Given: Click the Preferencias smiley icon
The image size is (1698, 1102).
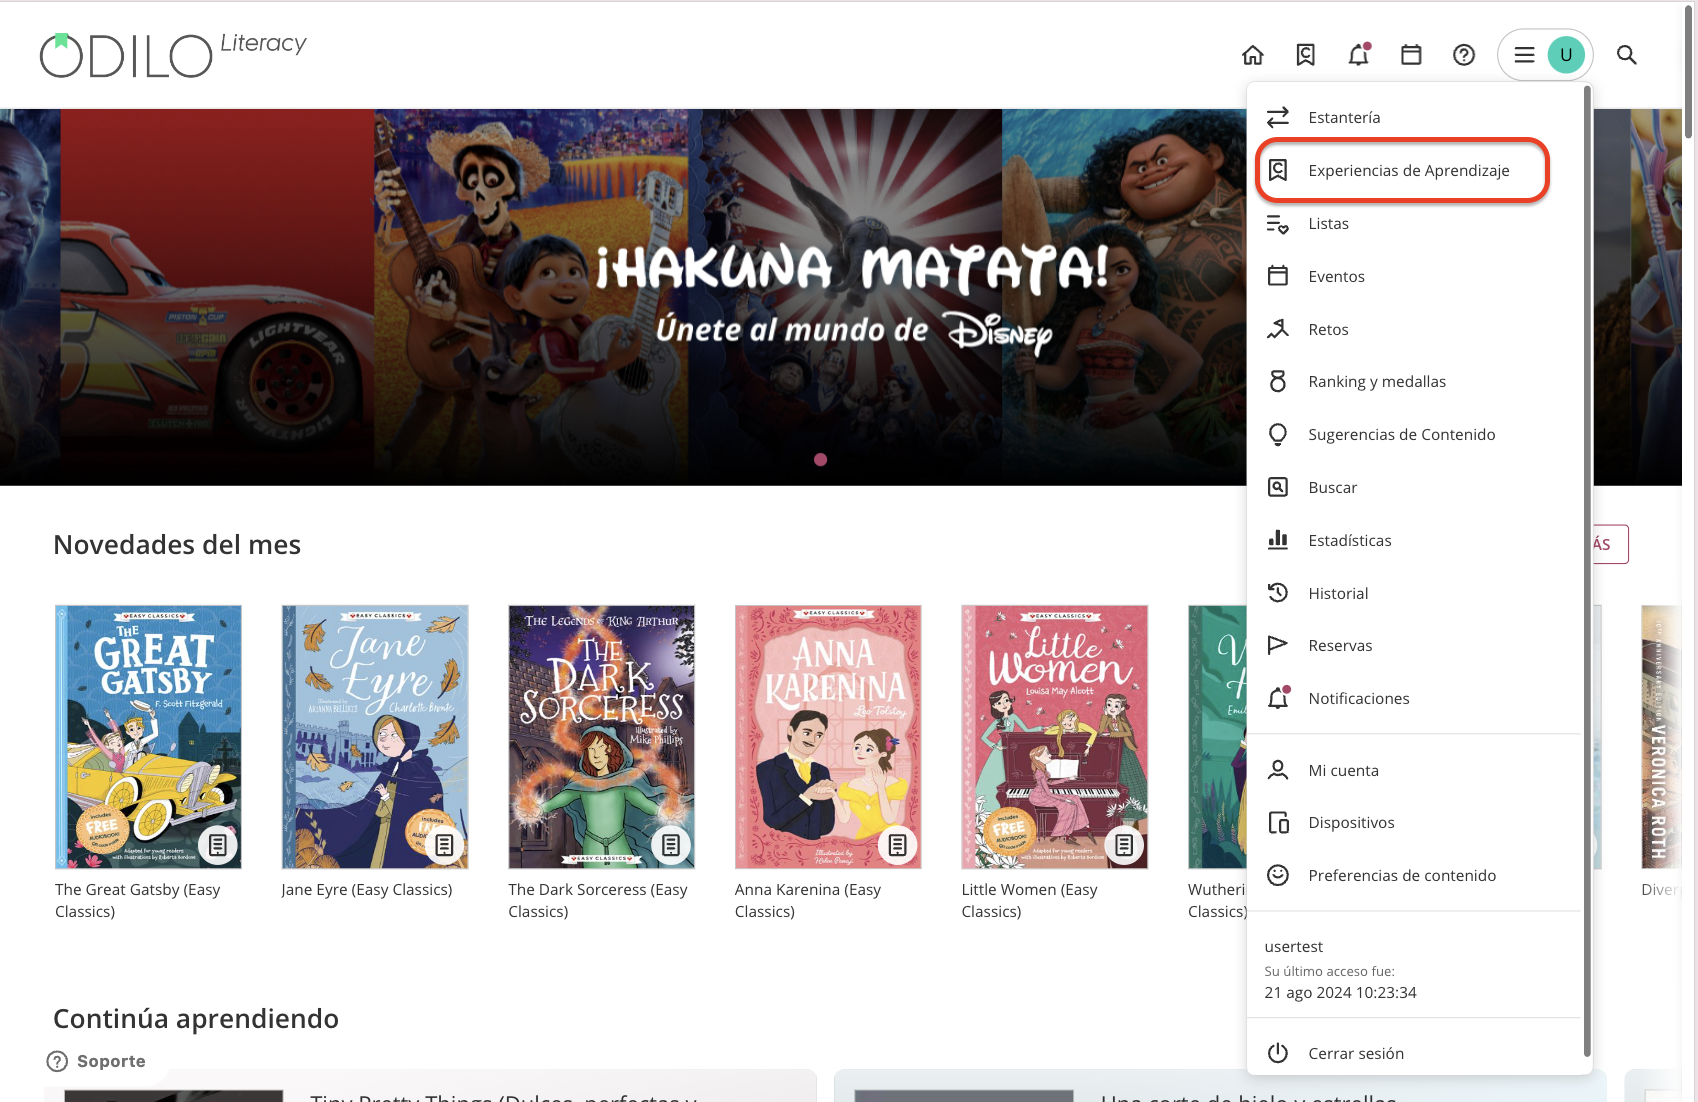Looking at the screenshot, I should (x=1278, y=875).
